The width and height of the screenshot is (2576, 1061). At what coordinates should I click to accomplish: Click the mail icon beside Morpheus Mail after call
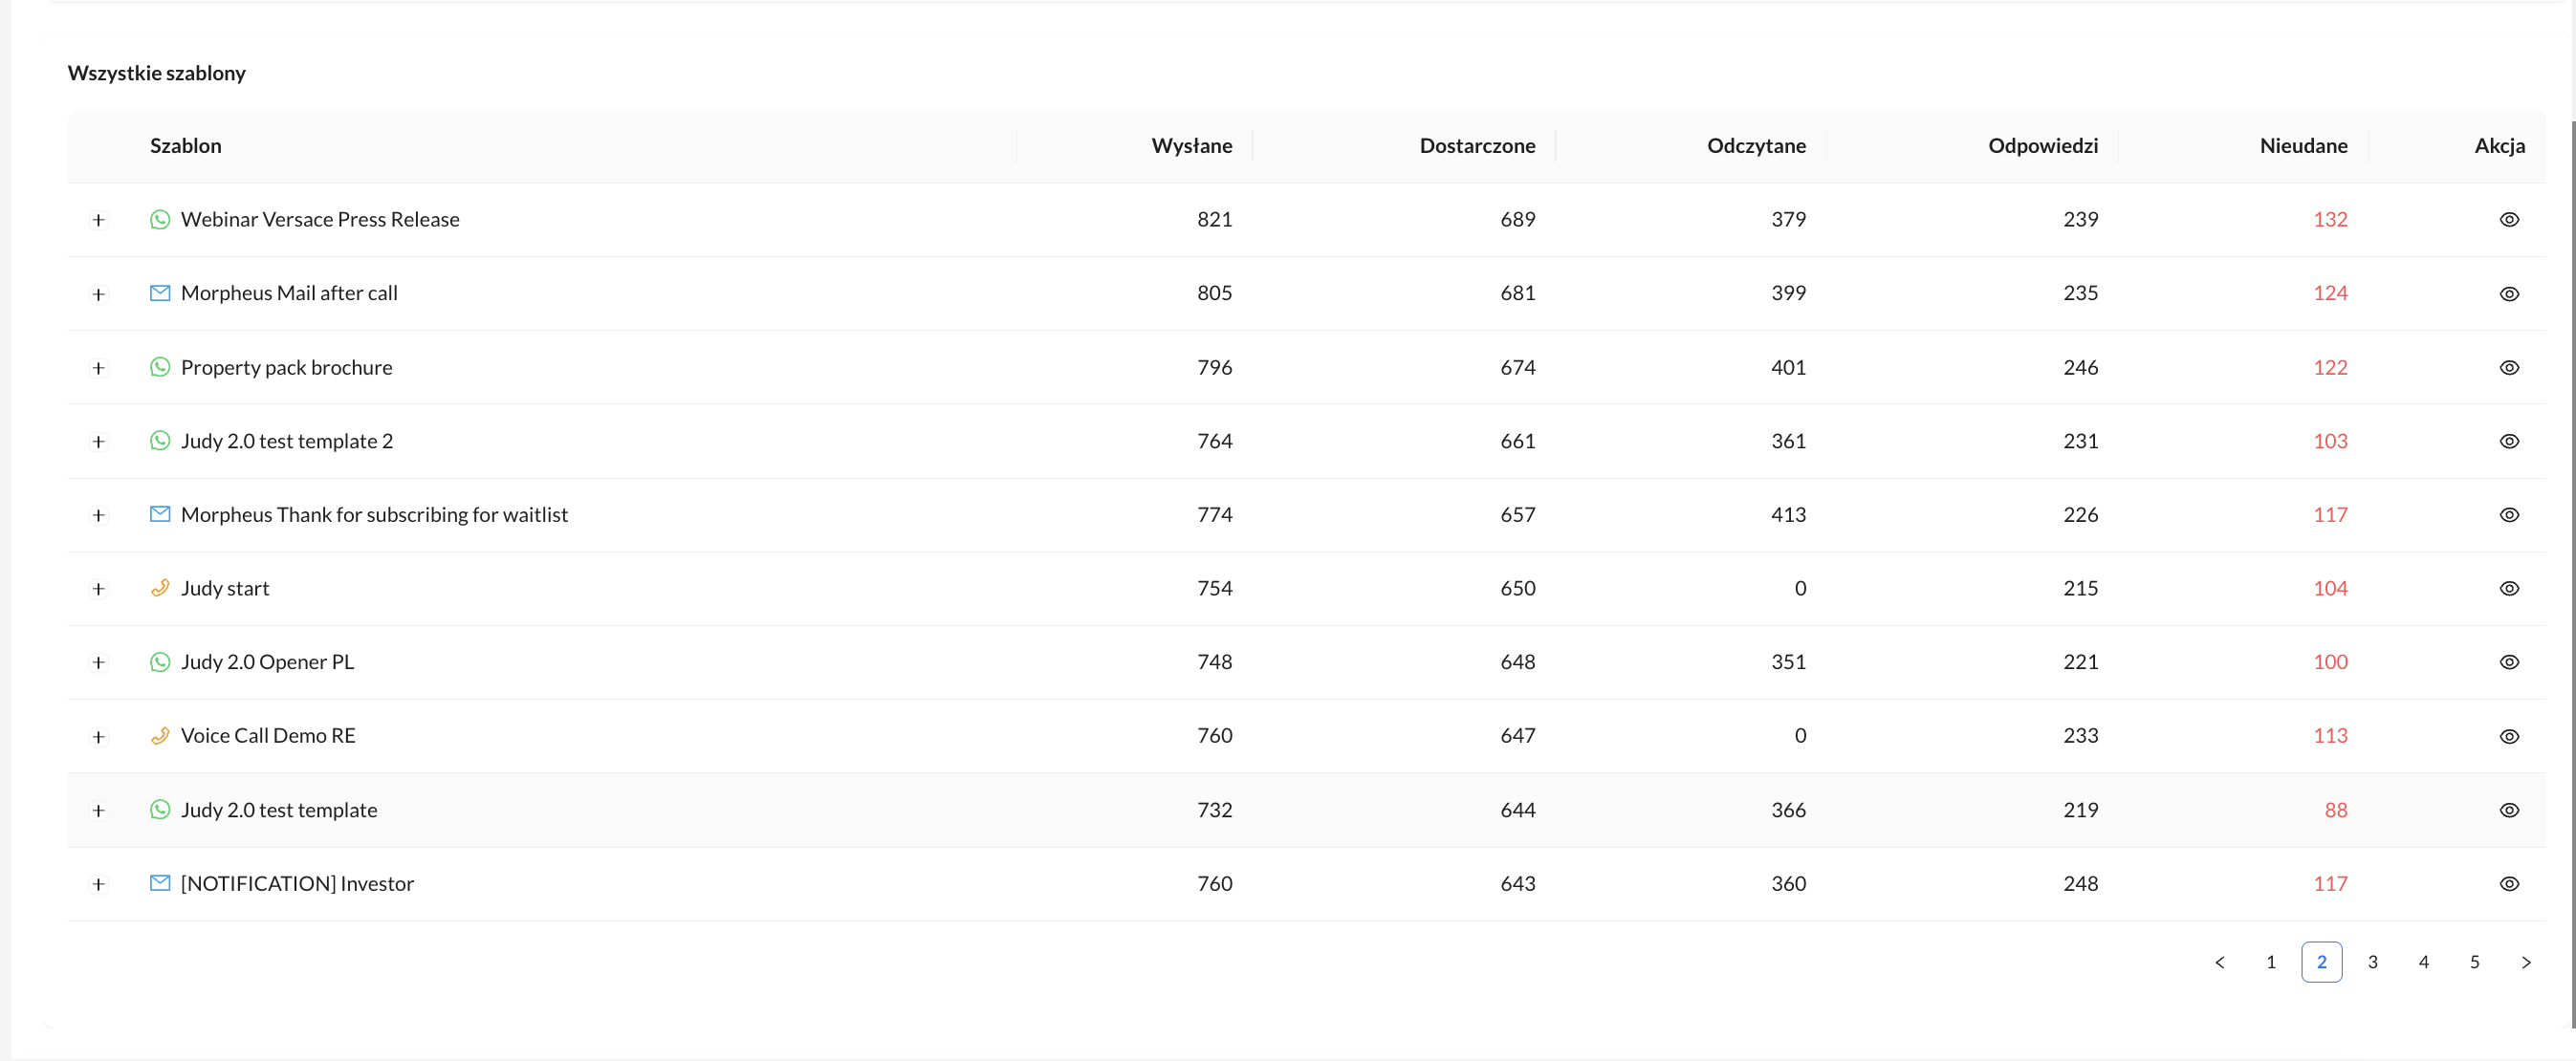160,293
